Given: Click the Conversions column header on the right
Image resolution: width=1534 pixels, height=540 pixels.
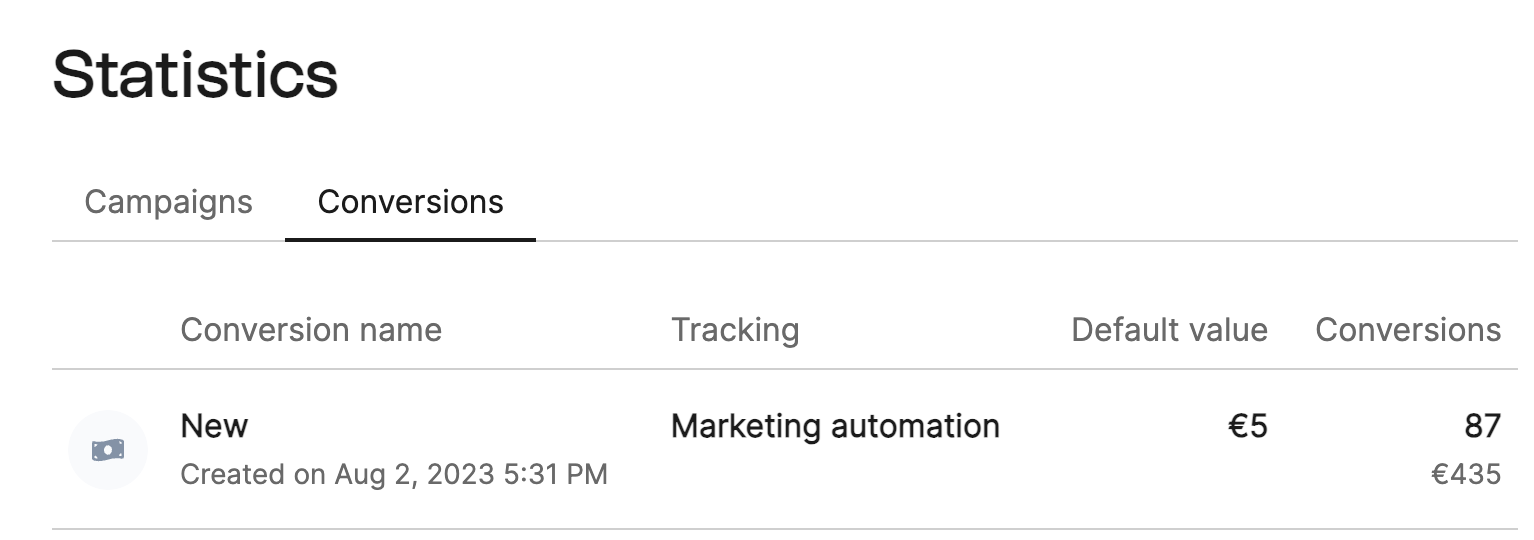Looking at the screenshot, I should pyautogui.click(x=1408, y=330).
